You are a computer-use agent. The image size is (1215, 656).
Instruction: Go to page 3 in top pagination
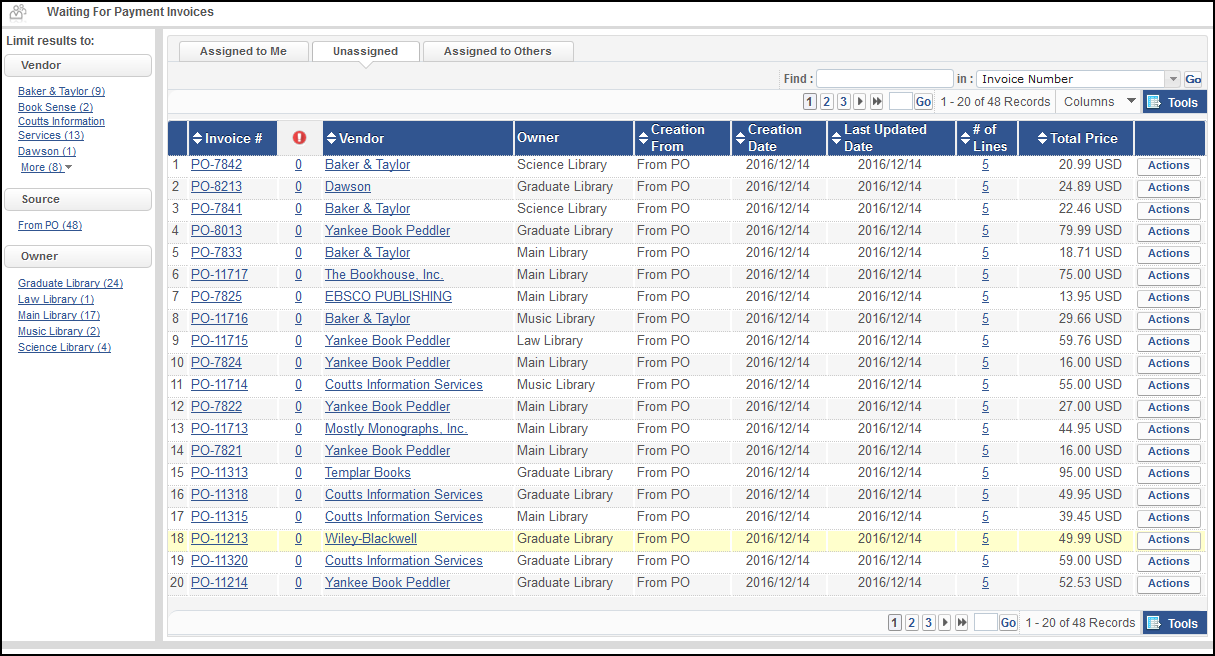click(843, 102)
